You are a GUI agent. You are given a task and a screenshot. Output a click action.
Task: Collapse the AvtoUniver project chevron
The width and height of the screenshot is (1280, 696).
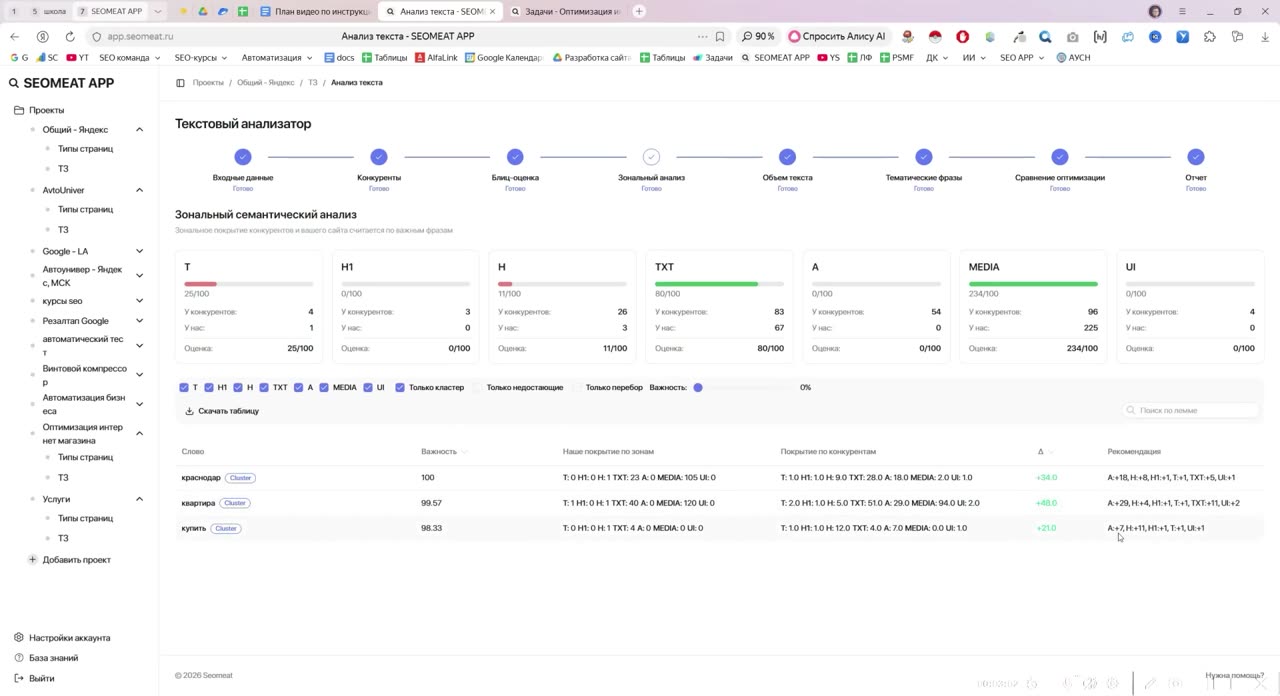(139, 190)
